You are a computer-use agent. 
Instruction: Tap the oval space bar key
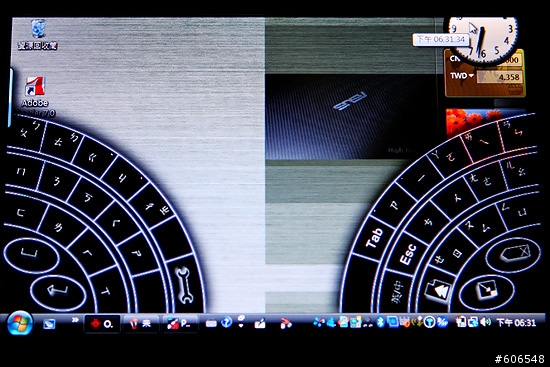point(31,255)
